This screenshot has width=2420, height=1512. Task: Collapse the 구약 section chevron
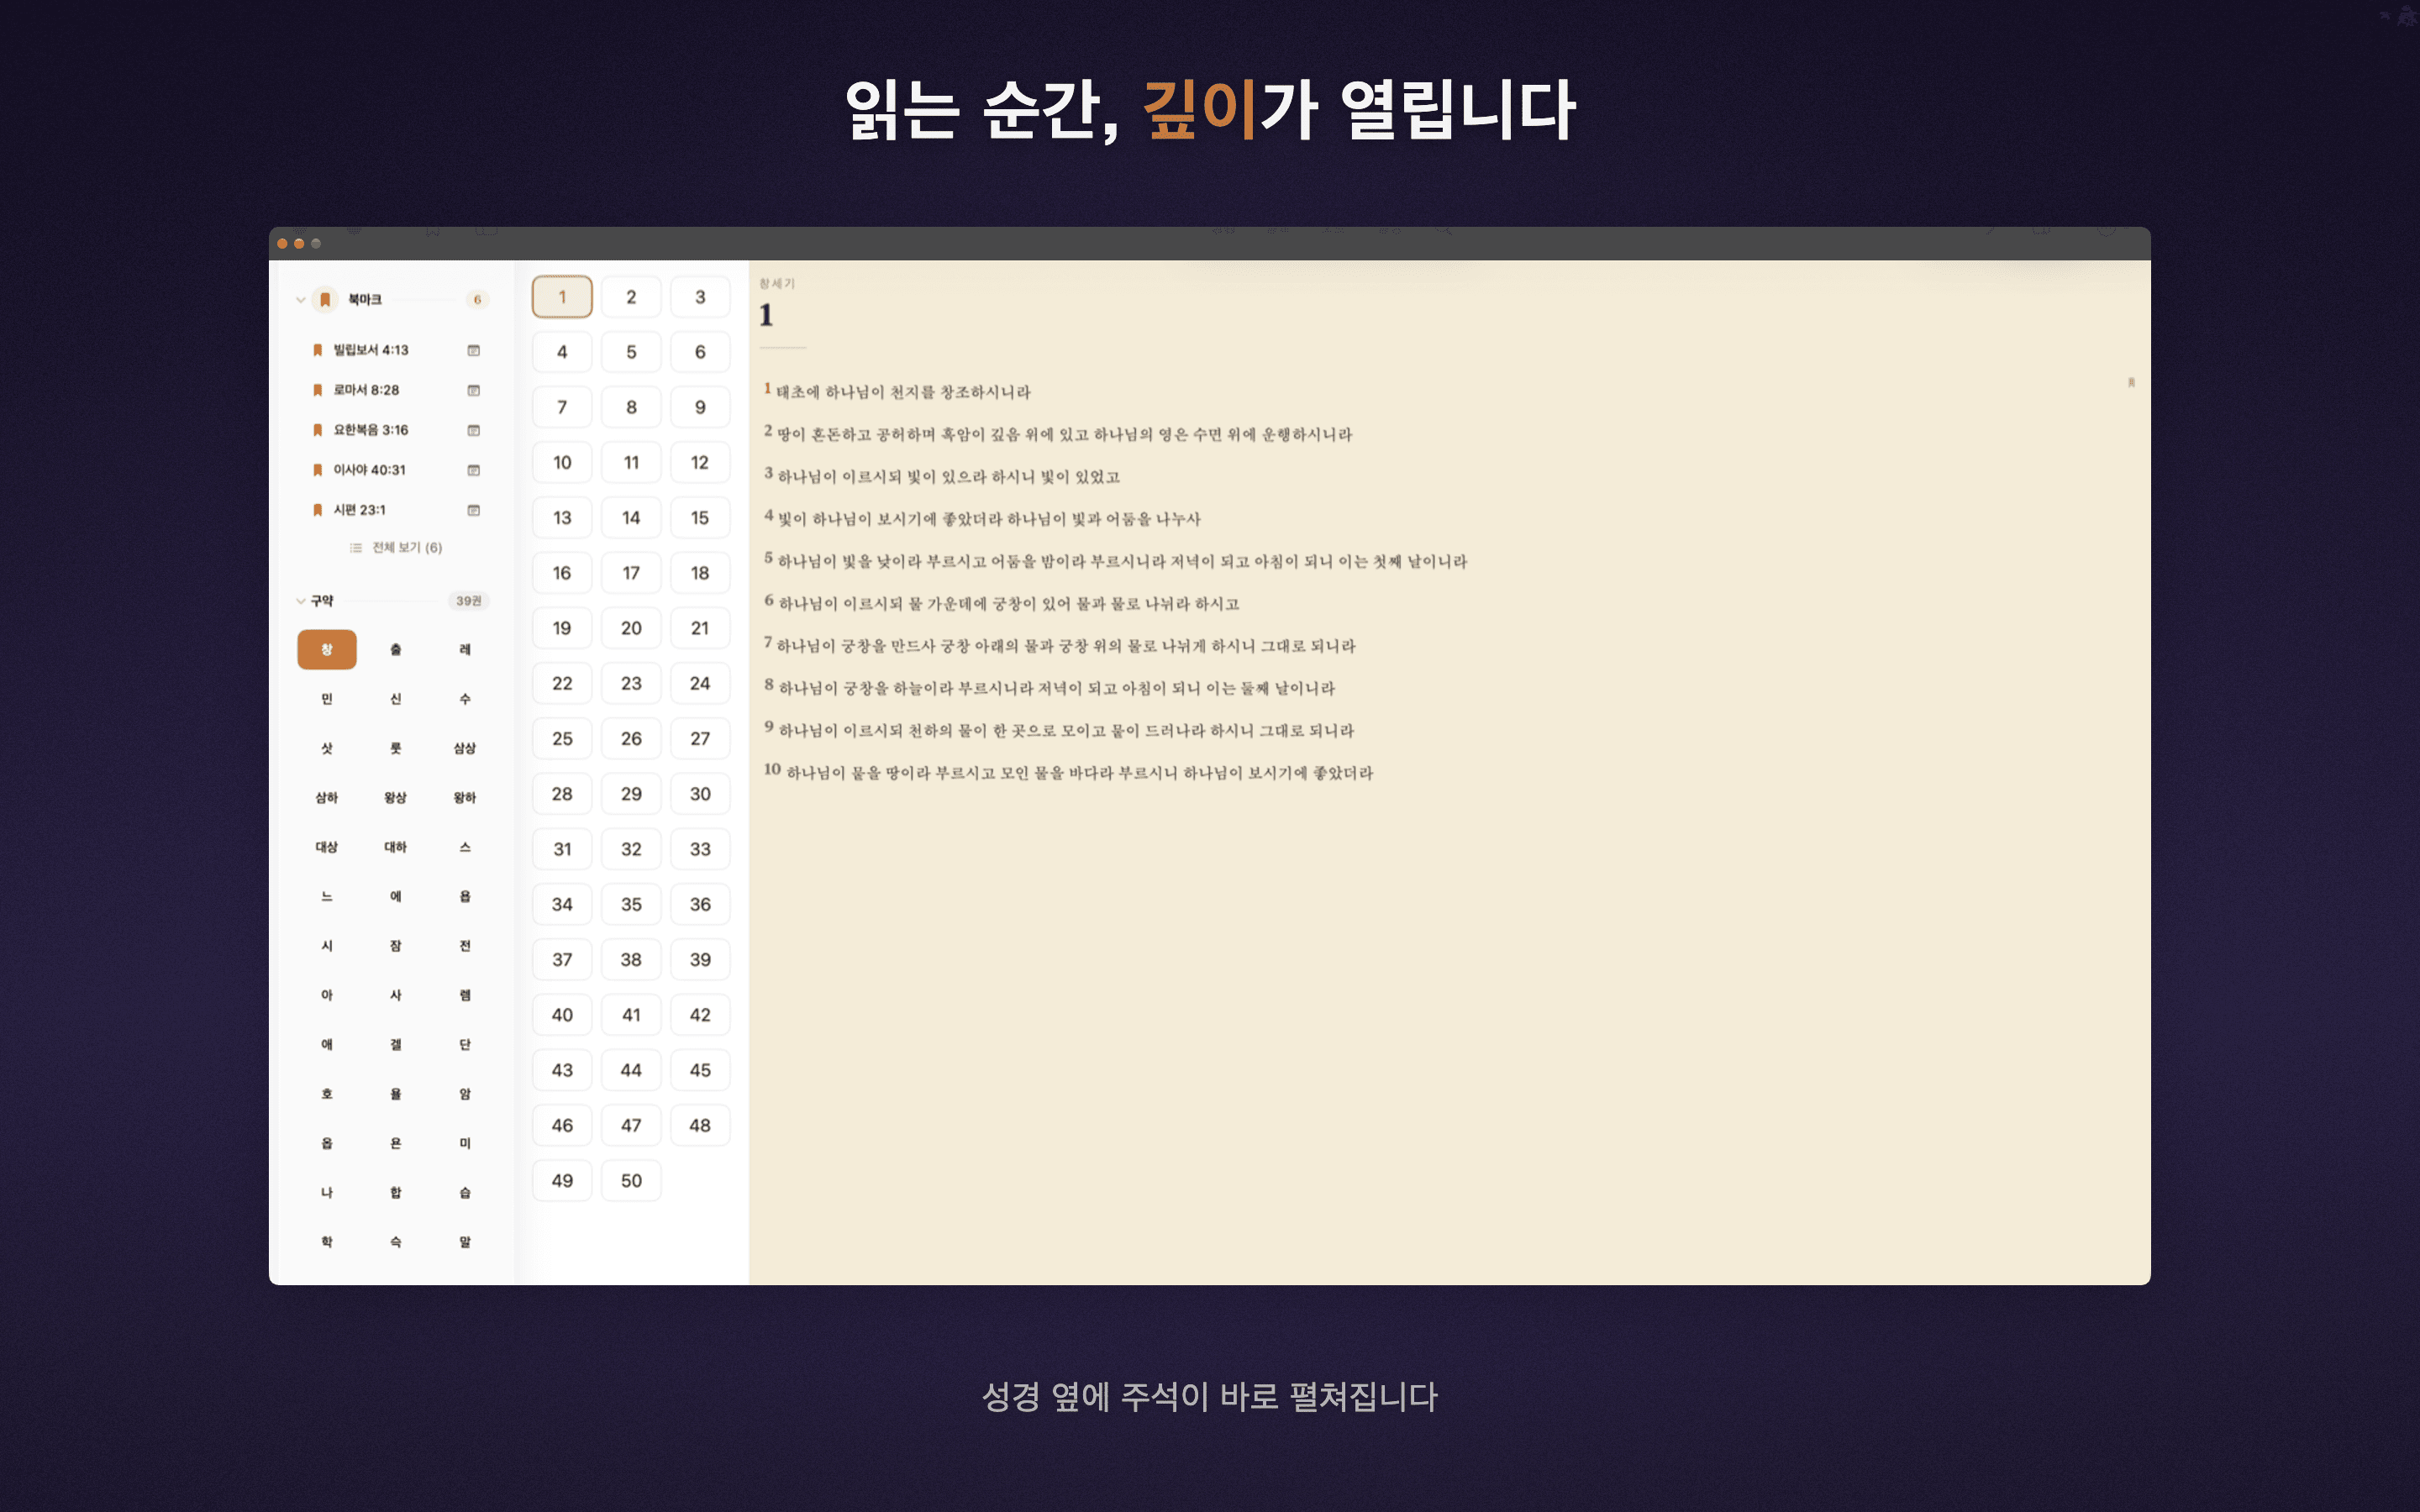click(300, 601)
